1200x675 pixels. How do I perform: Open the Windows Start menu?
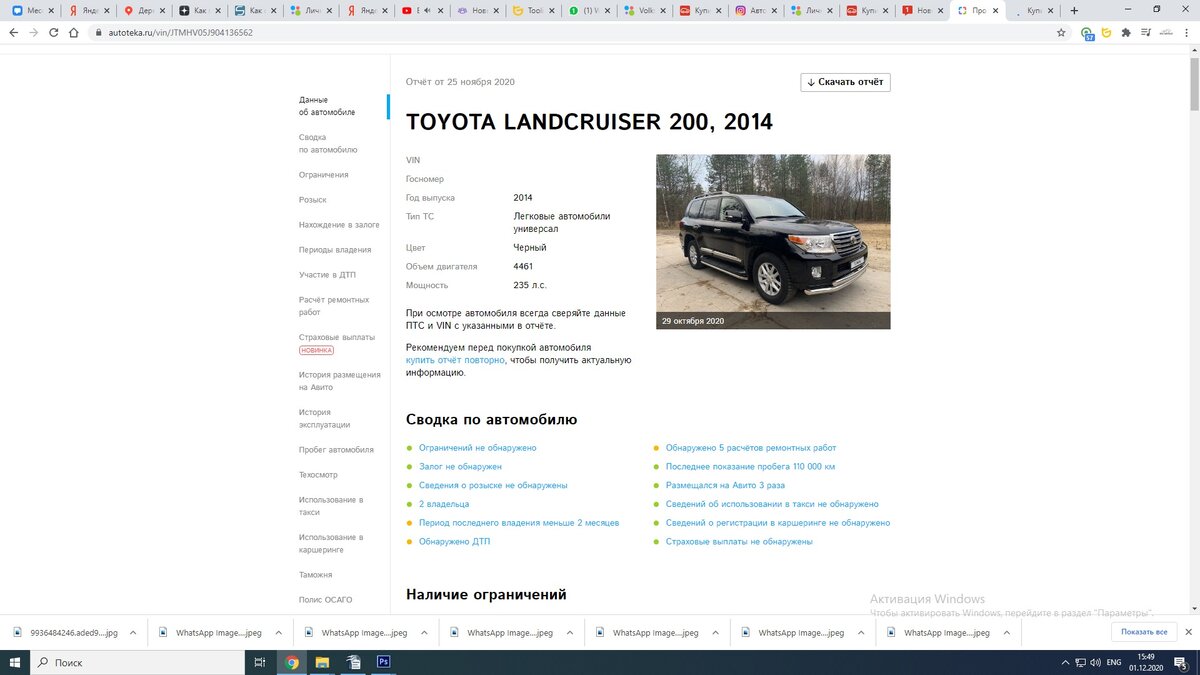[14, 662]
